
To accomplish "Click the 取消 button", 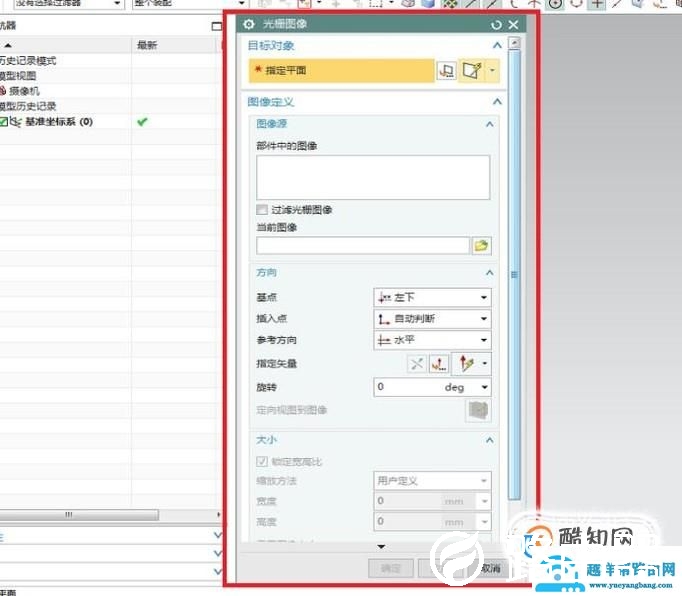I will pyautogui.click(x=491, y=568).
